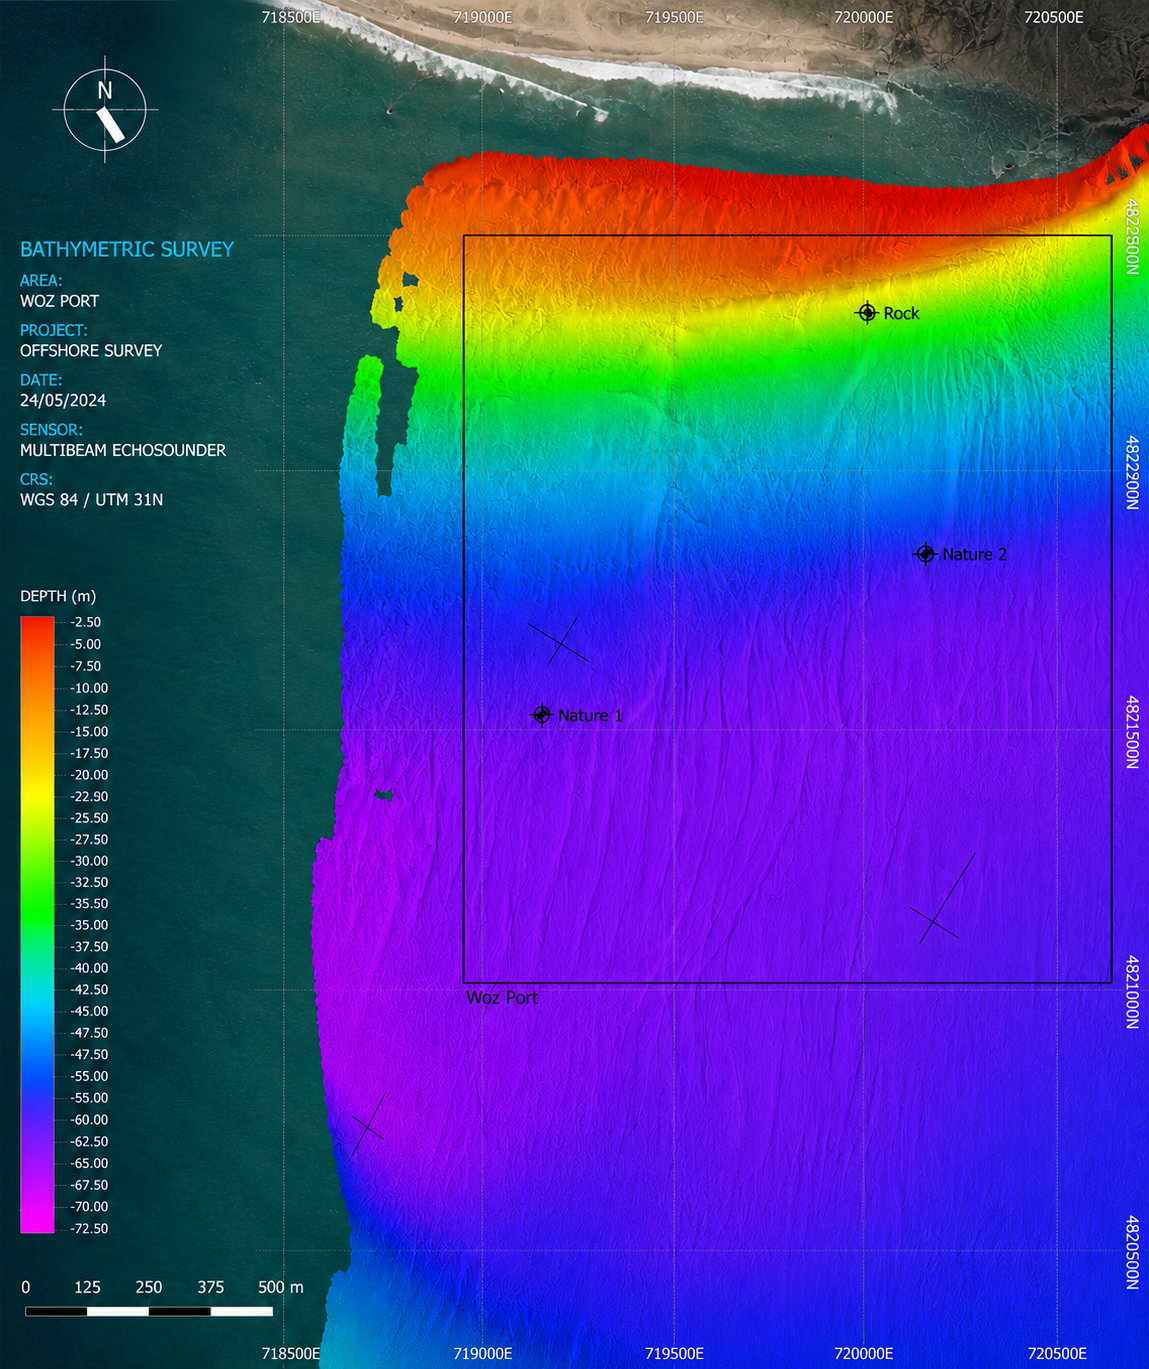Click the north arrow compass icon

tap(105, 110)
